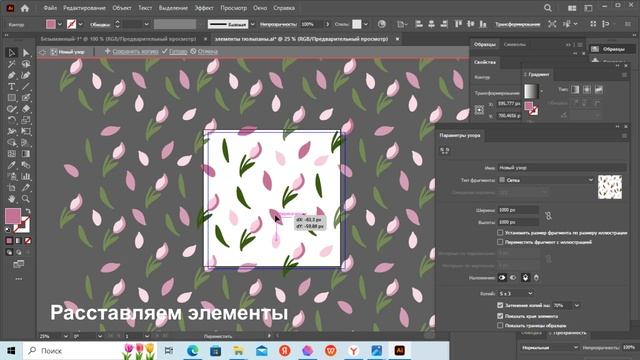Click the Имя 'Новый узор' input field
The width and height of the screenshot is (640, 360).
click(x=562, y=168)
